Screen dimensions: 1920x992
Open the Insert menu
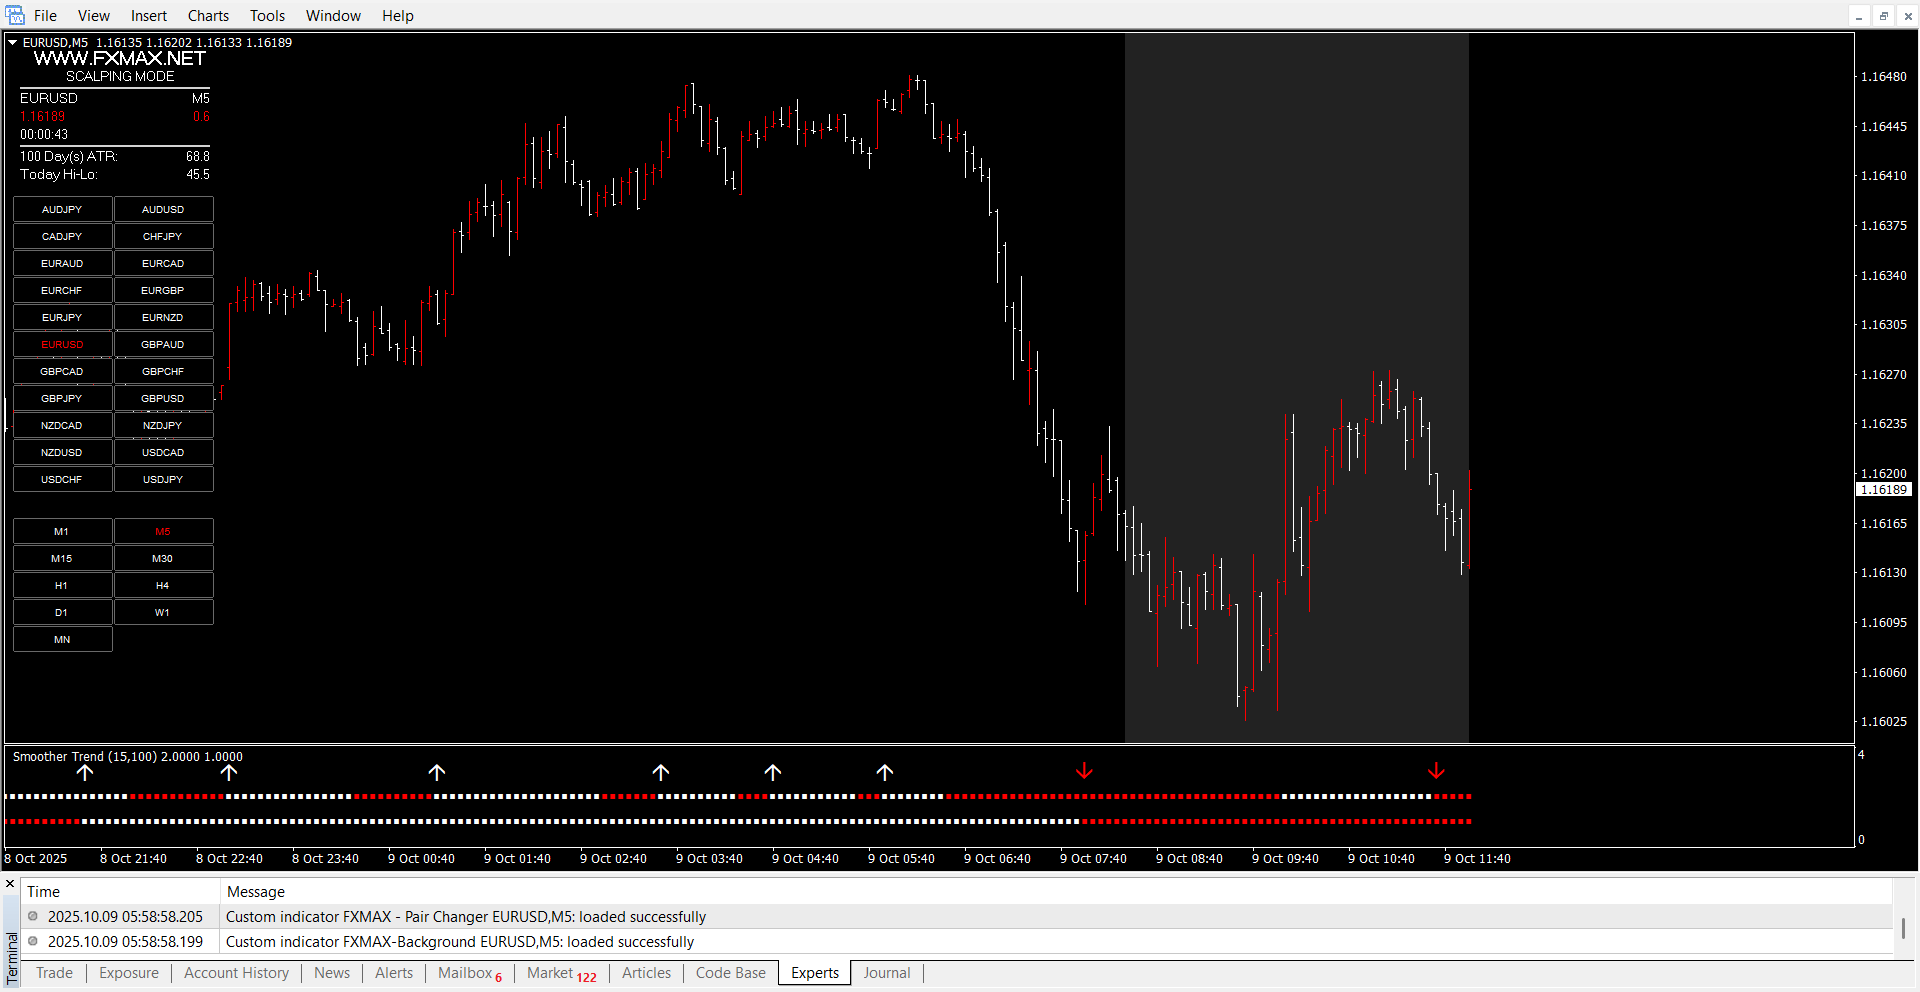pos(148,16)
